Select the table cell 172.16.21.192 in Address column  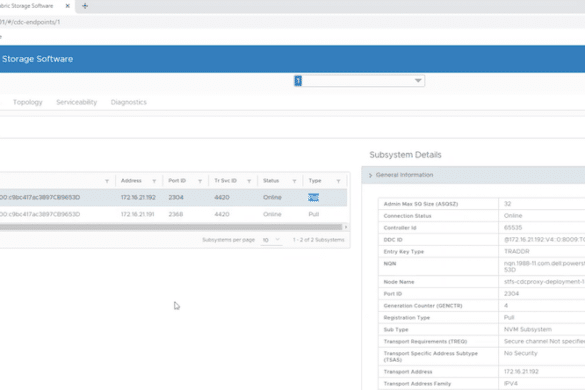coord(138,197)
